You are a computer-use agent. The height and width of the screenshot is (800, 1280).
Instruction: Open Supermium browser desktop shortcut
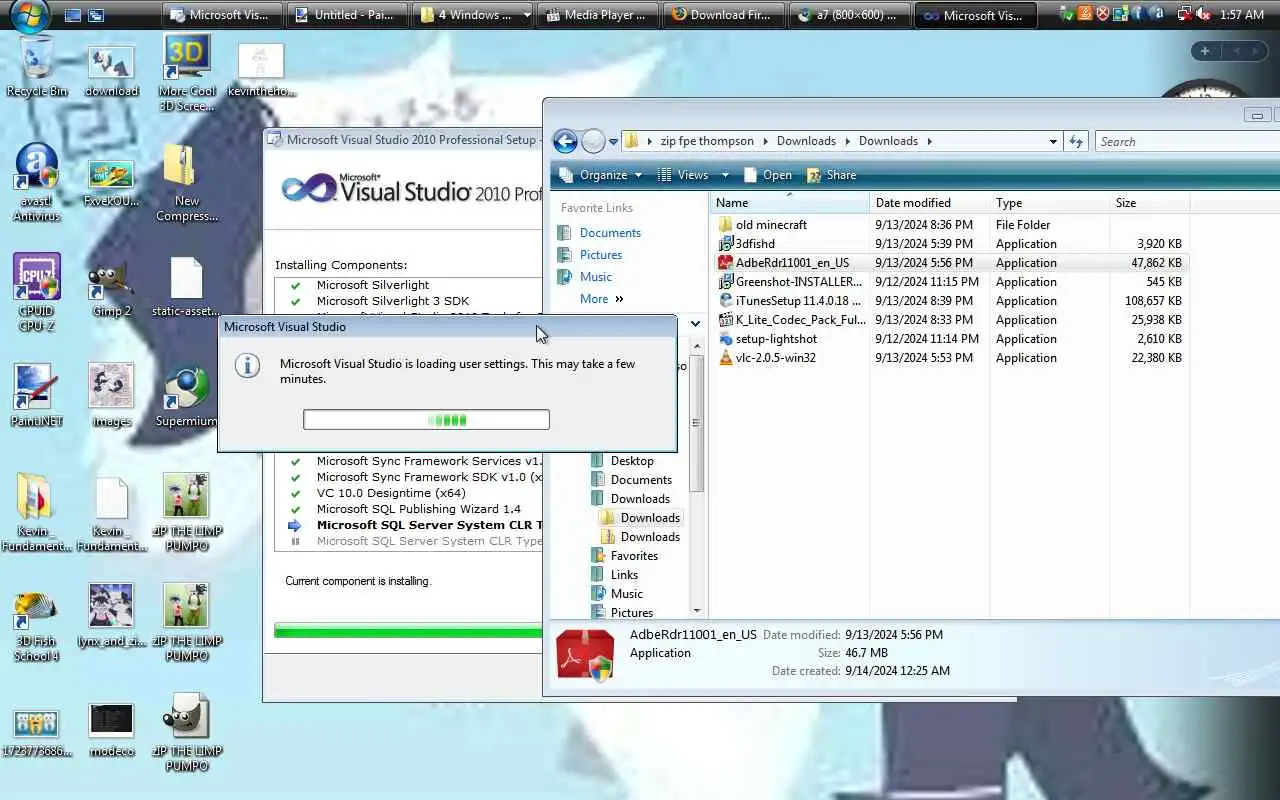pos(186,396)
